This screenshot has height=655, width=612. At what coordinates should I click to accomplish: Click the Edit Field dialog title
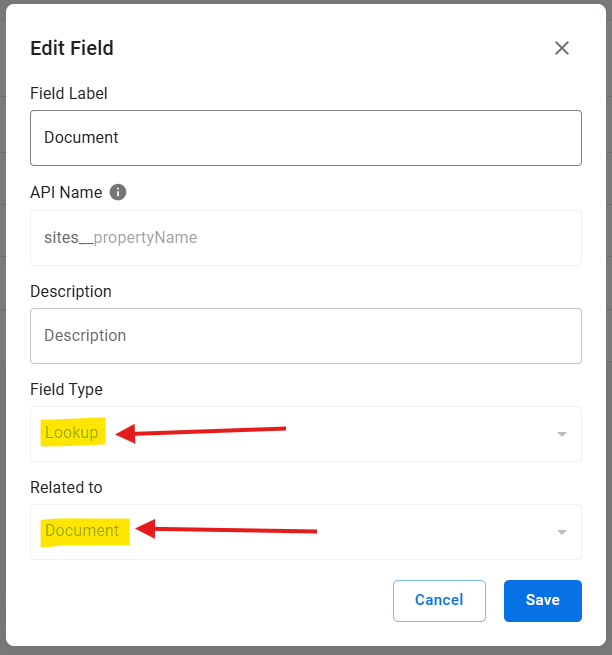(72, 48)
